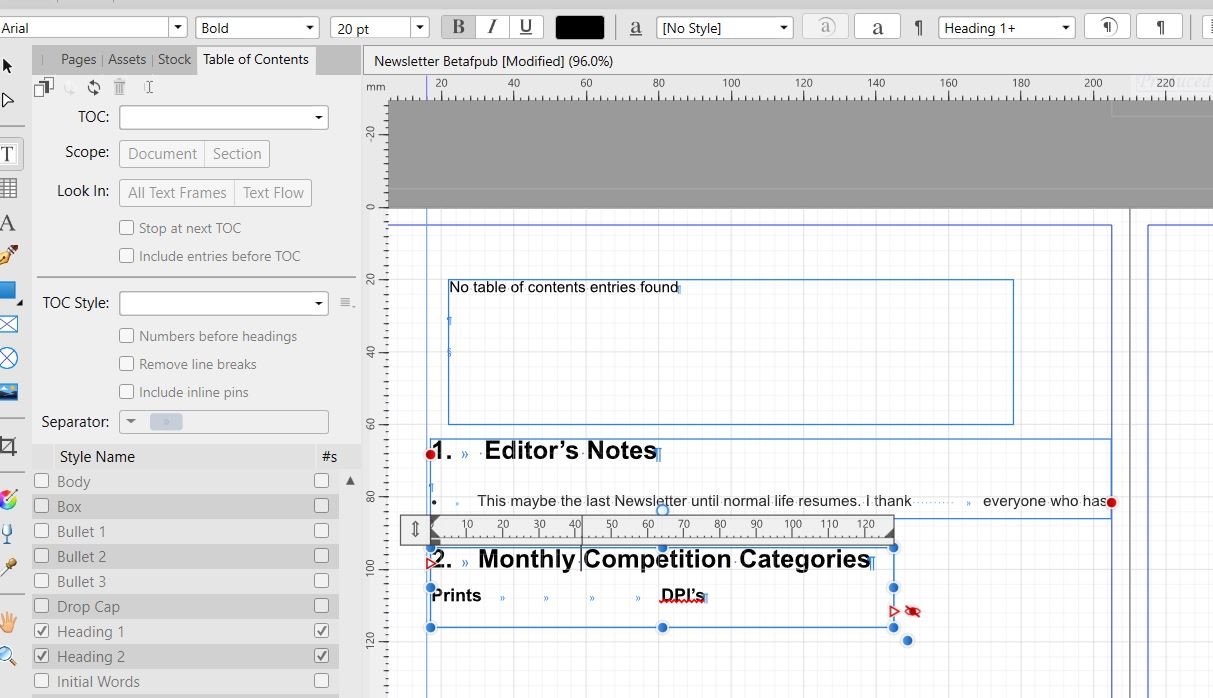This screenshot has height=698, width=1213.
Task: Open the TOC Style dropdown
Action: click(318, 302)
